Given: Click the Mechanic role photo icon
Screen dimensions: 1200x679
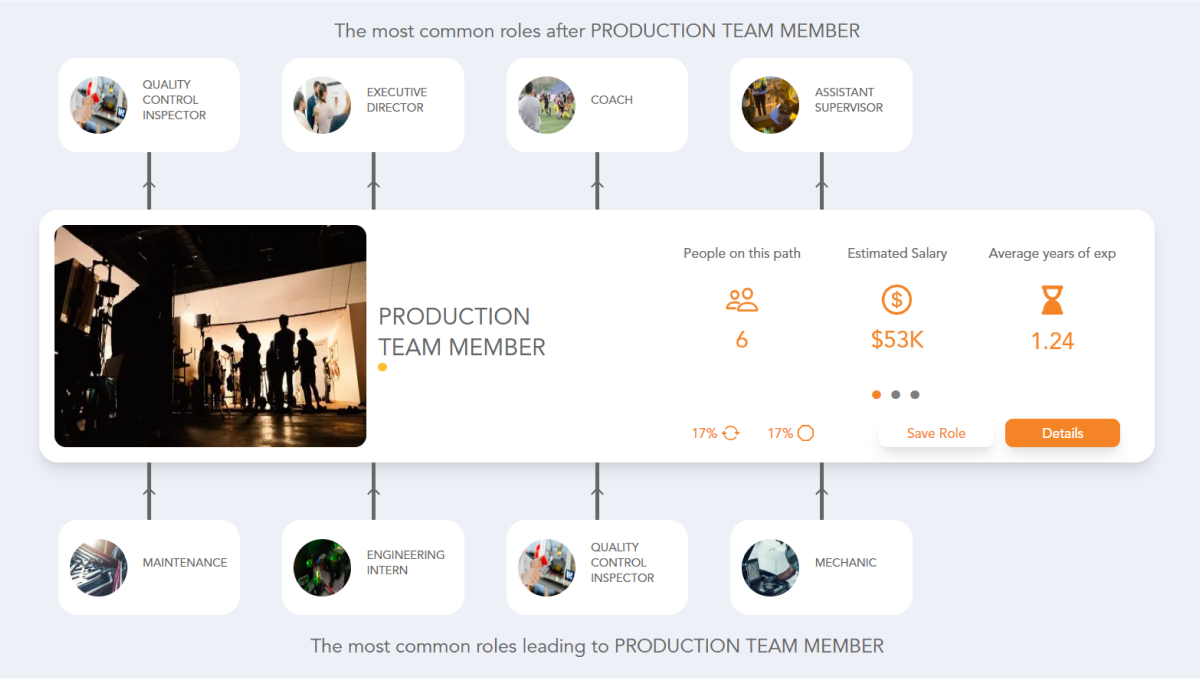Looking at the screenshot, I should [770, 567].
